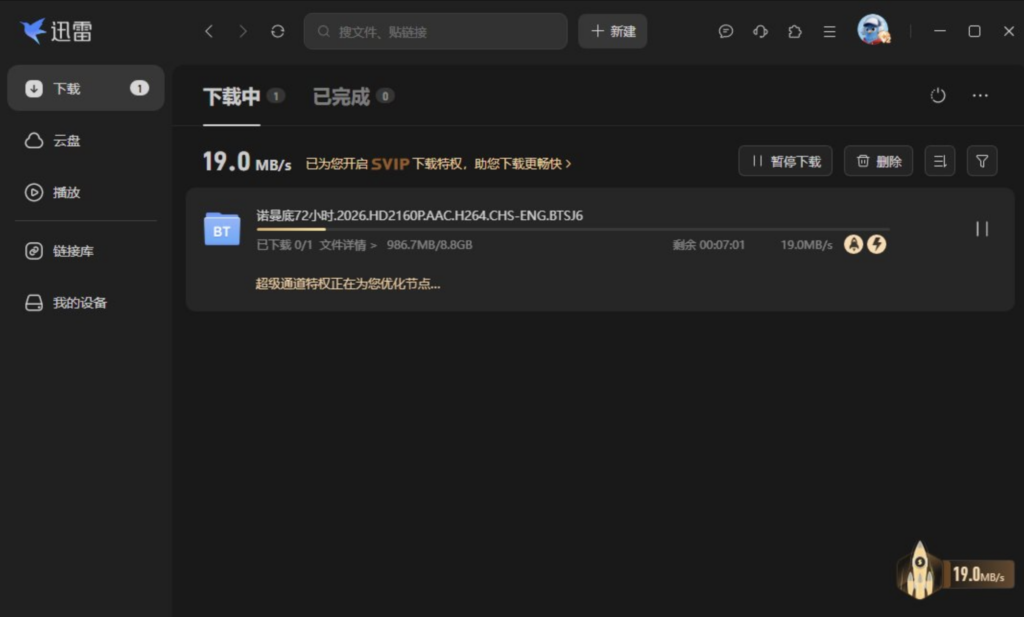Open the filter funnel icon
The height and width of the screenshot is (617, 1024).
pyautogui.click(x=982, y=161)
